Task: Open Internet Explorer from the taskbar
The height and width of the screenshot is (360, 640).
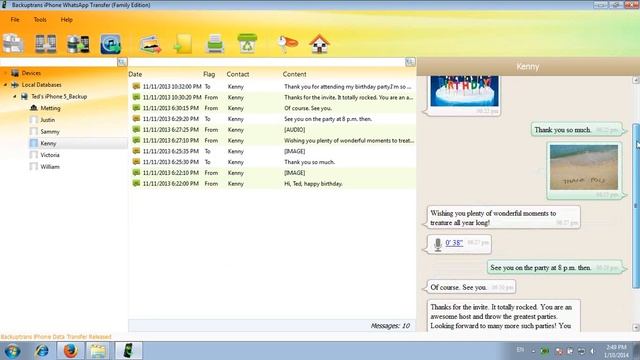Action: click(x=42, y=351)
